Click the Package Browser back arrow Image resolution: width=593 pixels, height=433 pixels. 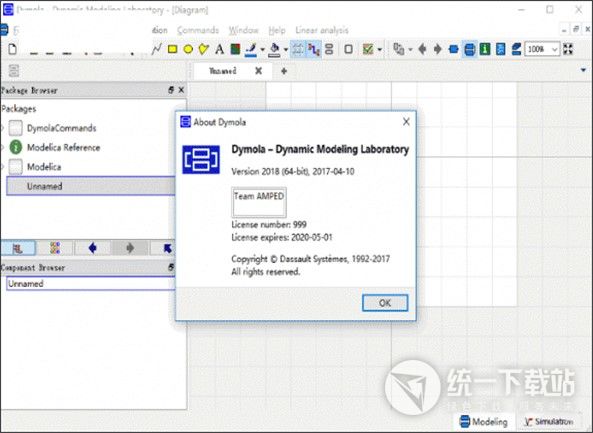coord(92,248)
